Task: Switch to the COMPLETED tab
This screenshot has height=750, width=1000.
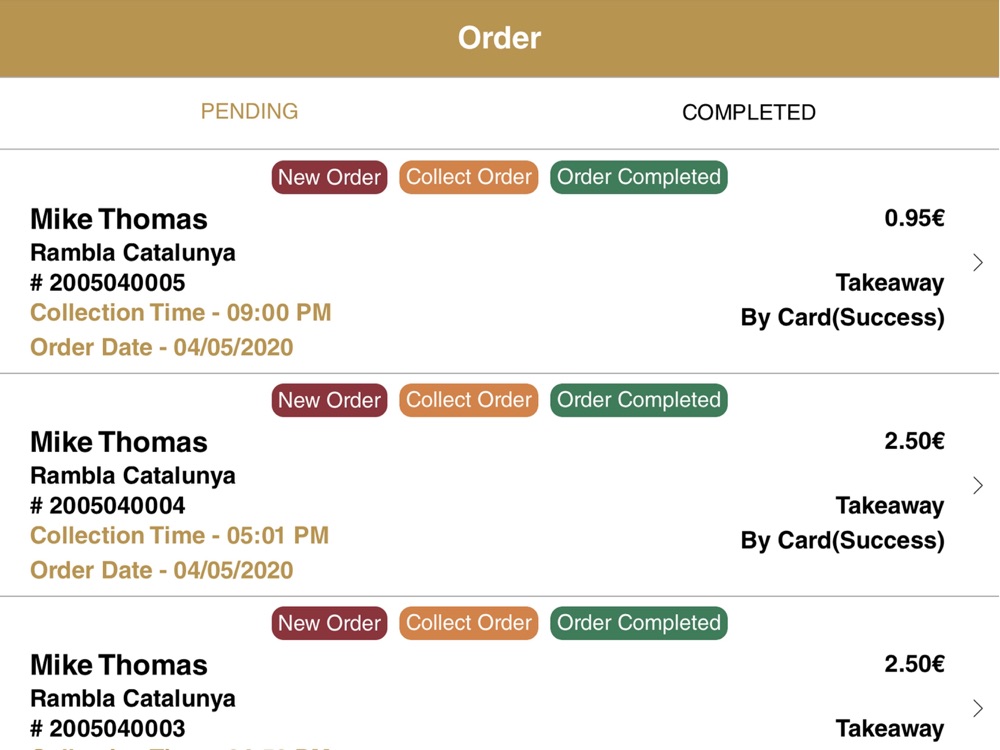Action: pos(749,112)
